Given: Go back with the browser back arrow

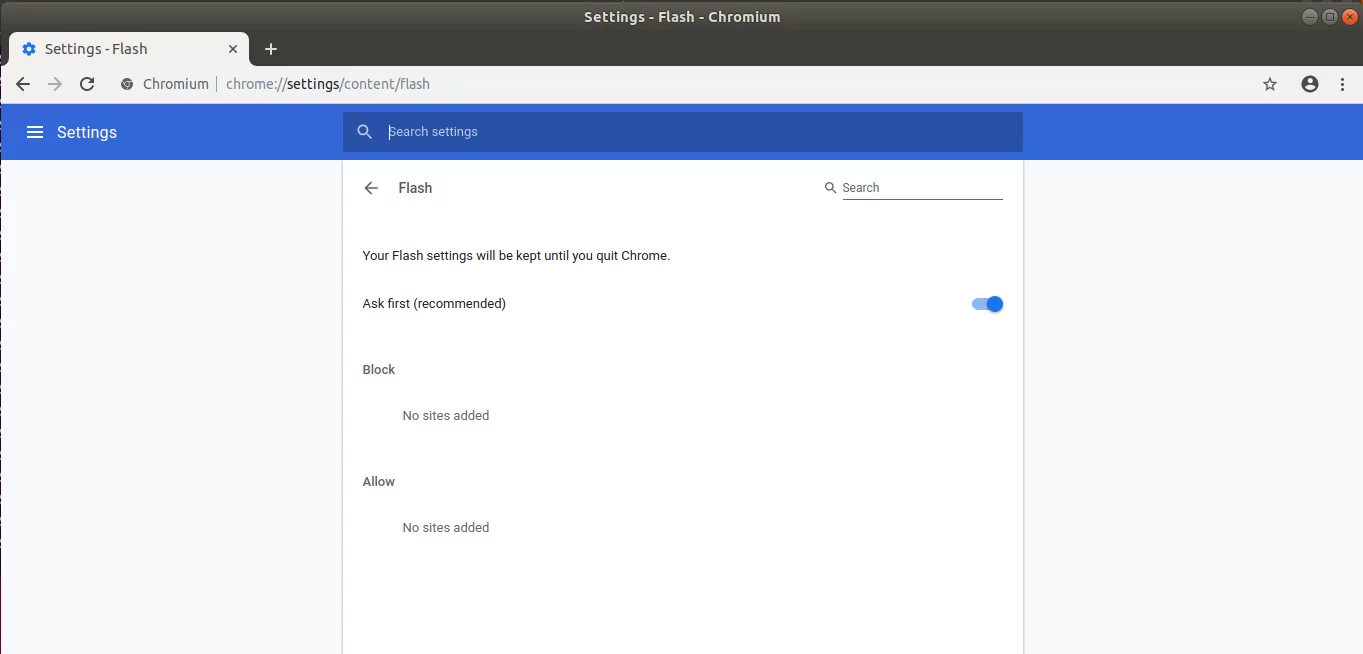Looking at the screenshot, I should [23, 84].
